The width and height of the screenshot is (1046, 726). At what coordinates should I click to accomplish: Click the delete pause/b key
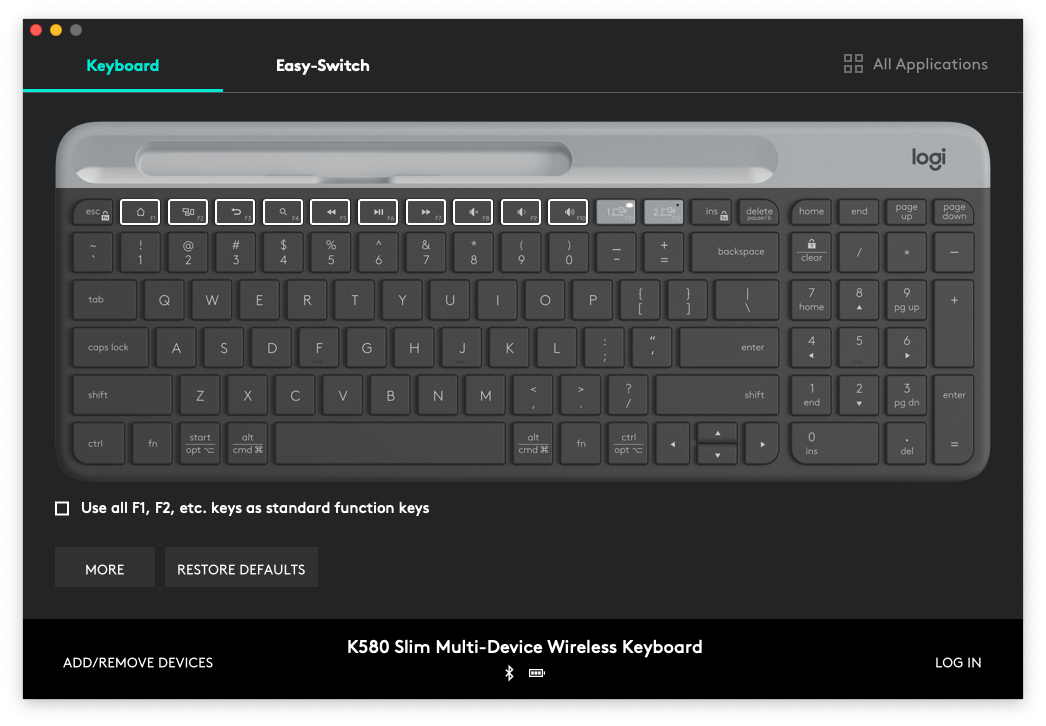(759, 212)
